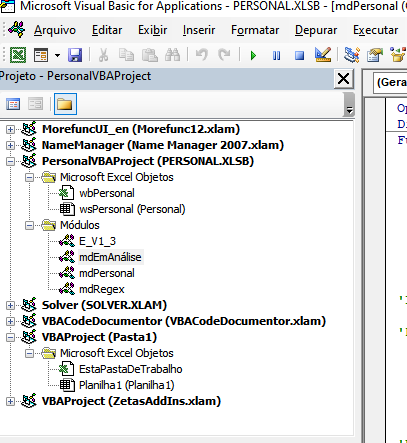The height and width of the screenshot is (443, 407).
Task: Save PERSONAL.XLSB with the floppy disk icon
Action: point(75,55)
